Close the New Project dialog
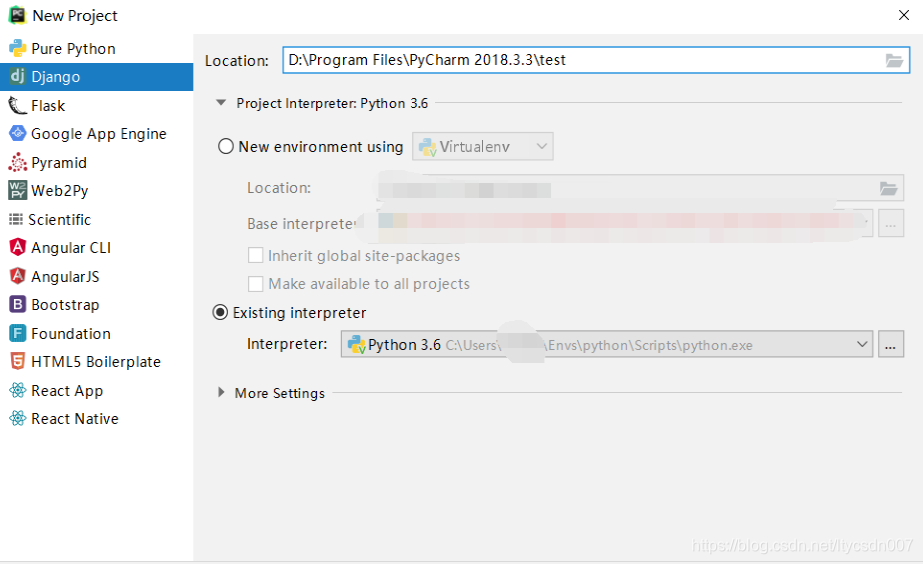The width and height of the screenshot is (923, 564). 904,15
